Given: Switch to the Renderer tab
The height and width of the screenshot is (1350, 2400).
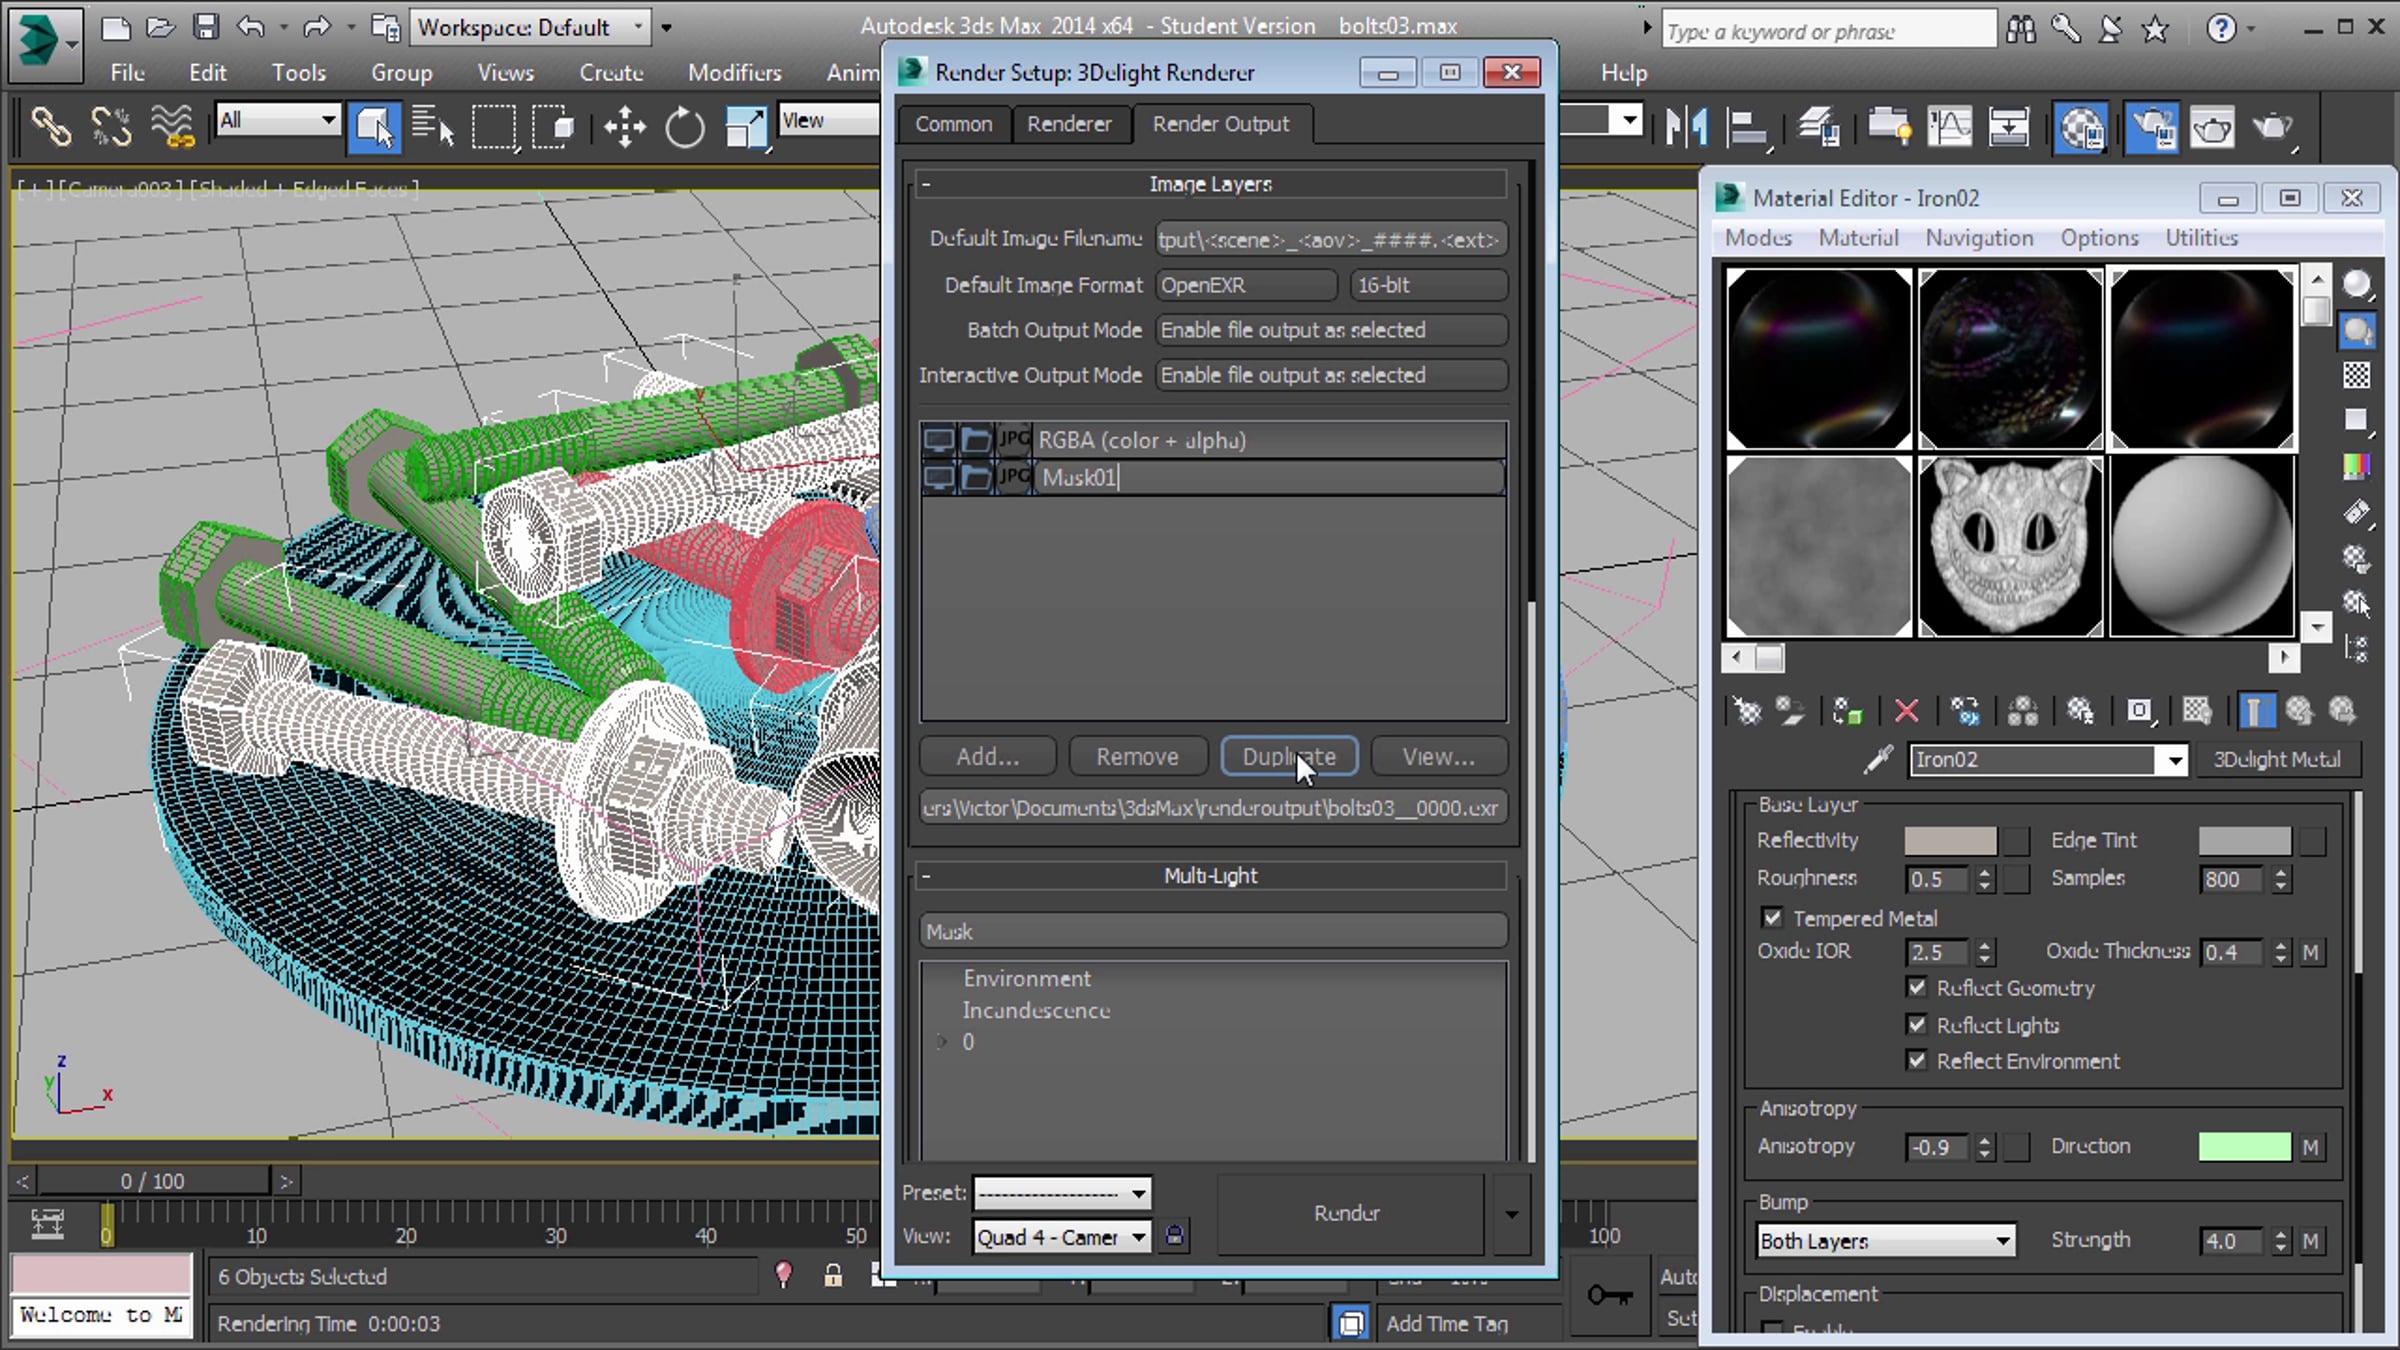Looking at the screenshot, I should (1069, 124).
